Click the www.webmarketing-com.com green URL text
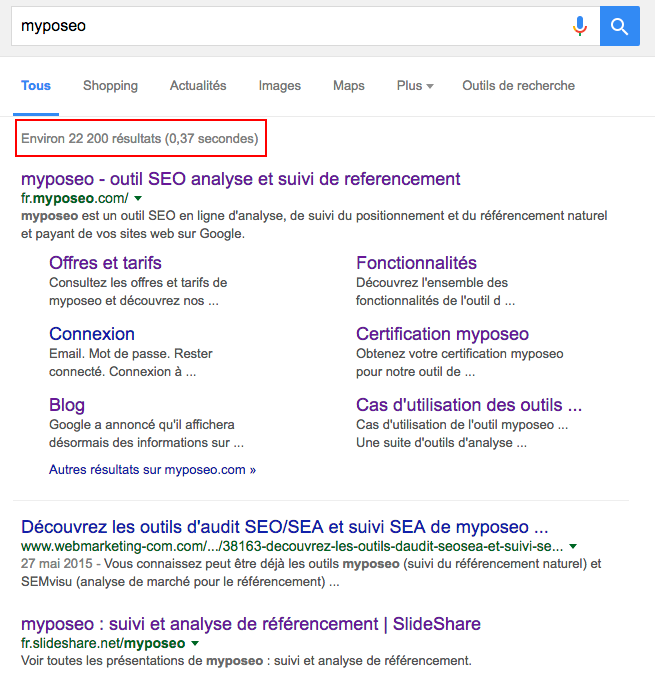Viewport: 655px width, 681px height. tap(292, 546)
